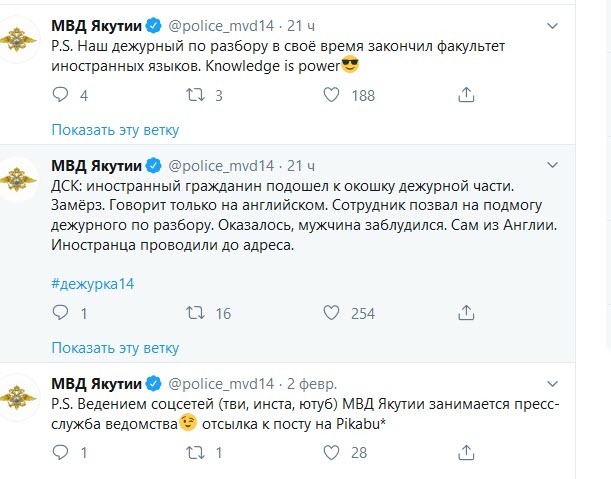Reply to the Pikabu tweet

click(x=60, y=452)
